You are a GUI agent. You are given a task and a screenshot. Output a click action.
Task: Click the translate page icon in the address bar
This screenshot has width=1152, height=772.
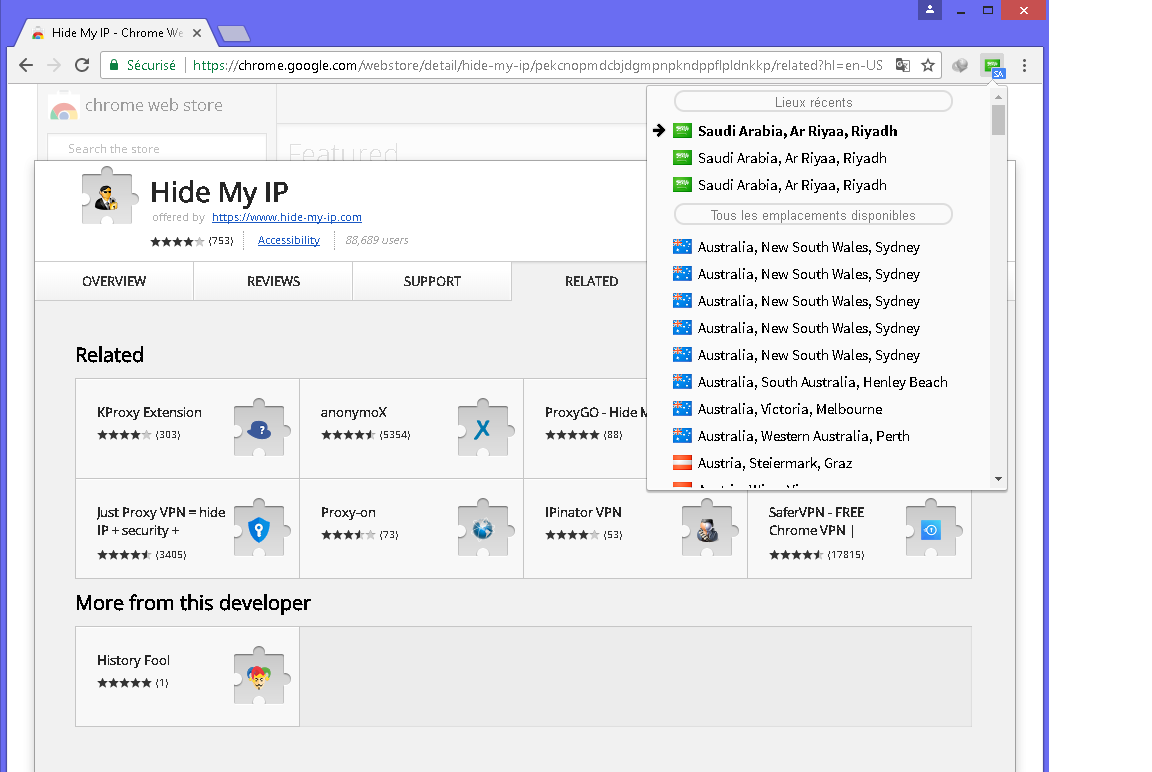[903, 65]
